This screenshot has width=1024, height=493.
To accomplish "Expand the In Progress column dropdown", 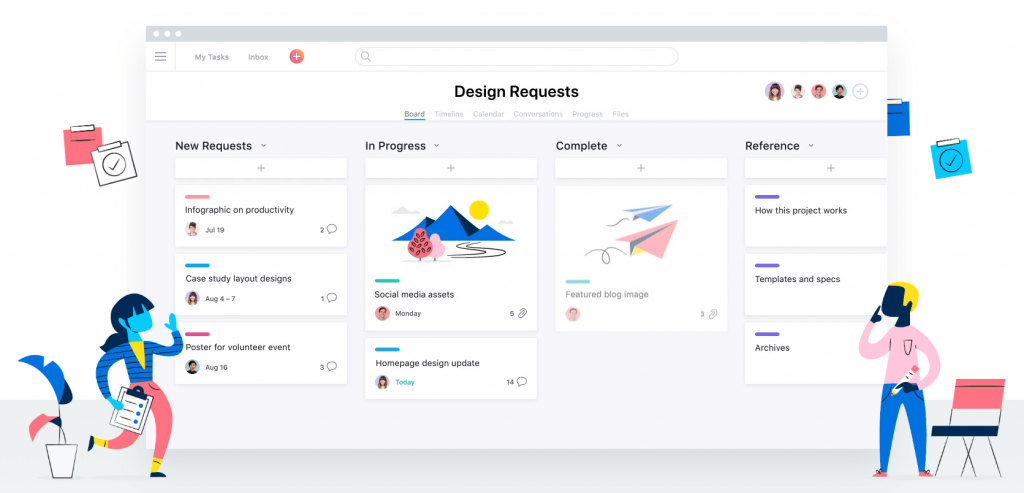I will [437, 146].
